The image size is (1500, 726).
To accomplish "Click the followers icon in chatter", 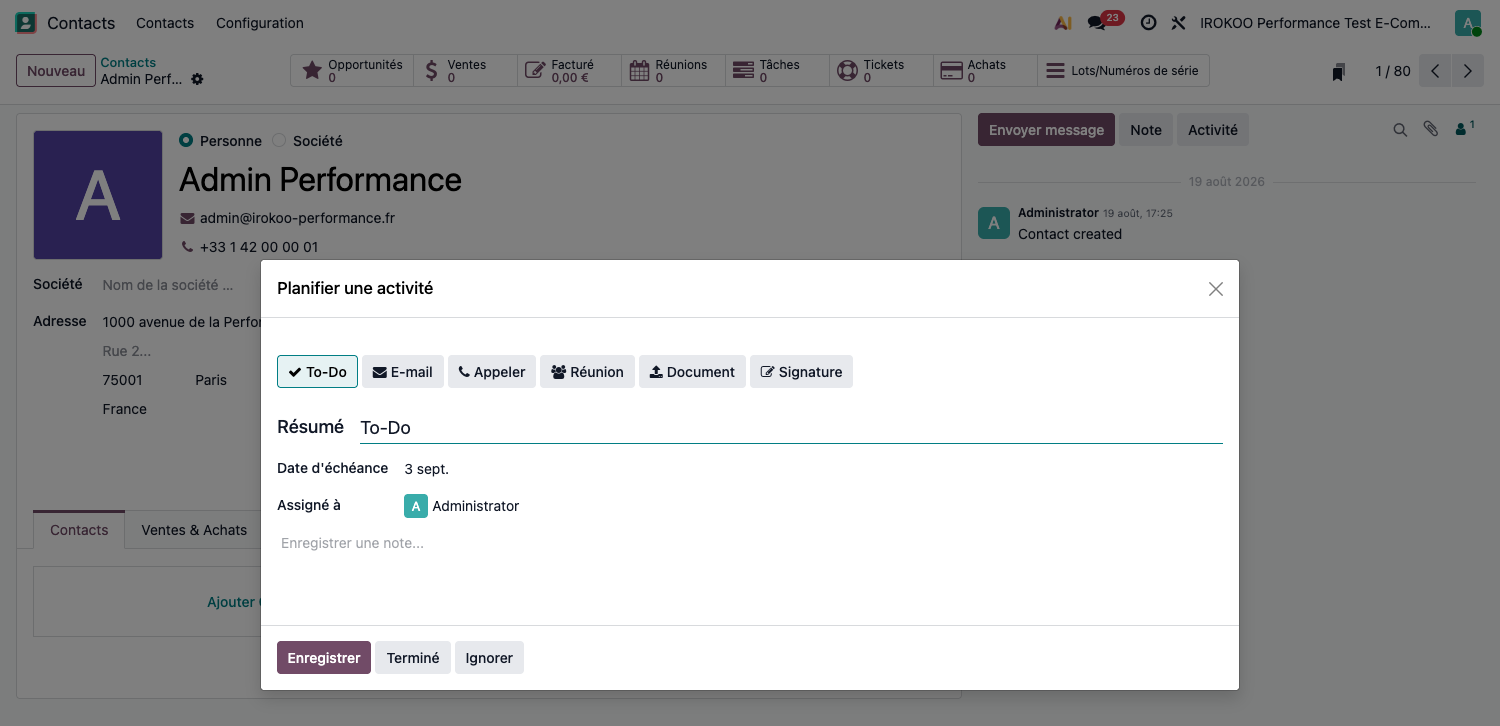I will 1464,128.
